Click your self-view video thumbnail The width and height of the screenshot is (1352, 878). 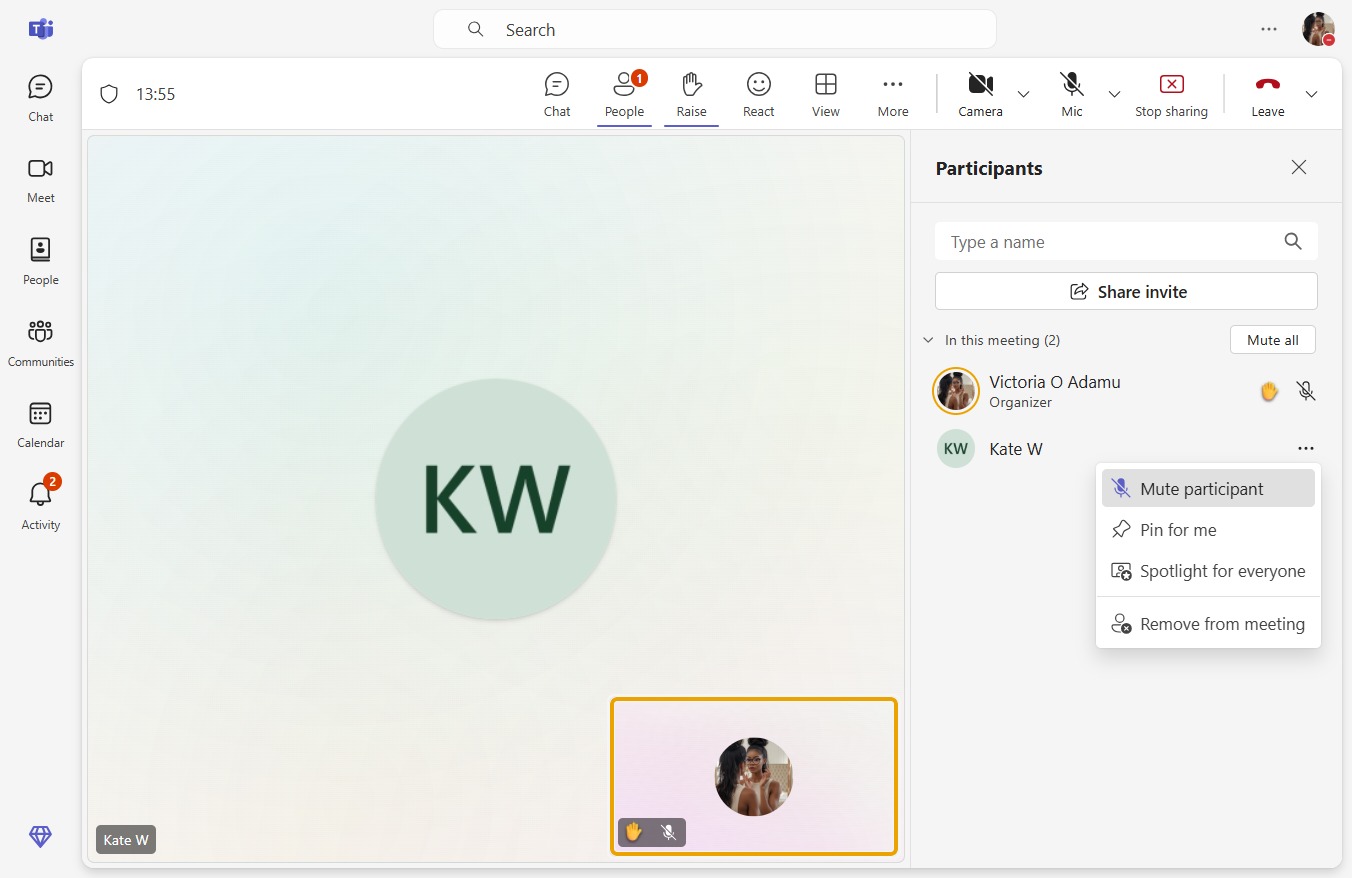[754, 777]
